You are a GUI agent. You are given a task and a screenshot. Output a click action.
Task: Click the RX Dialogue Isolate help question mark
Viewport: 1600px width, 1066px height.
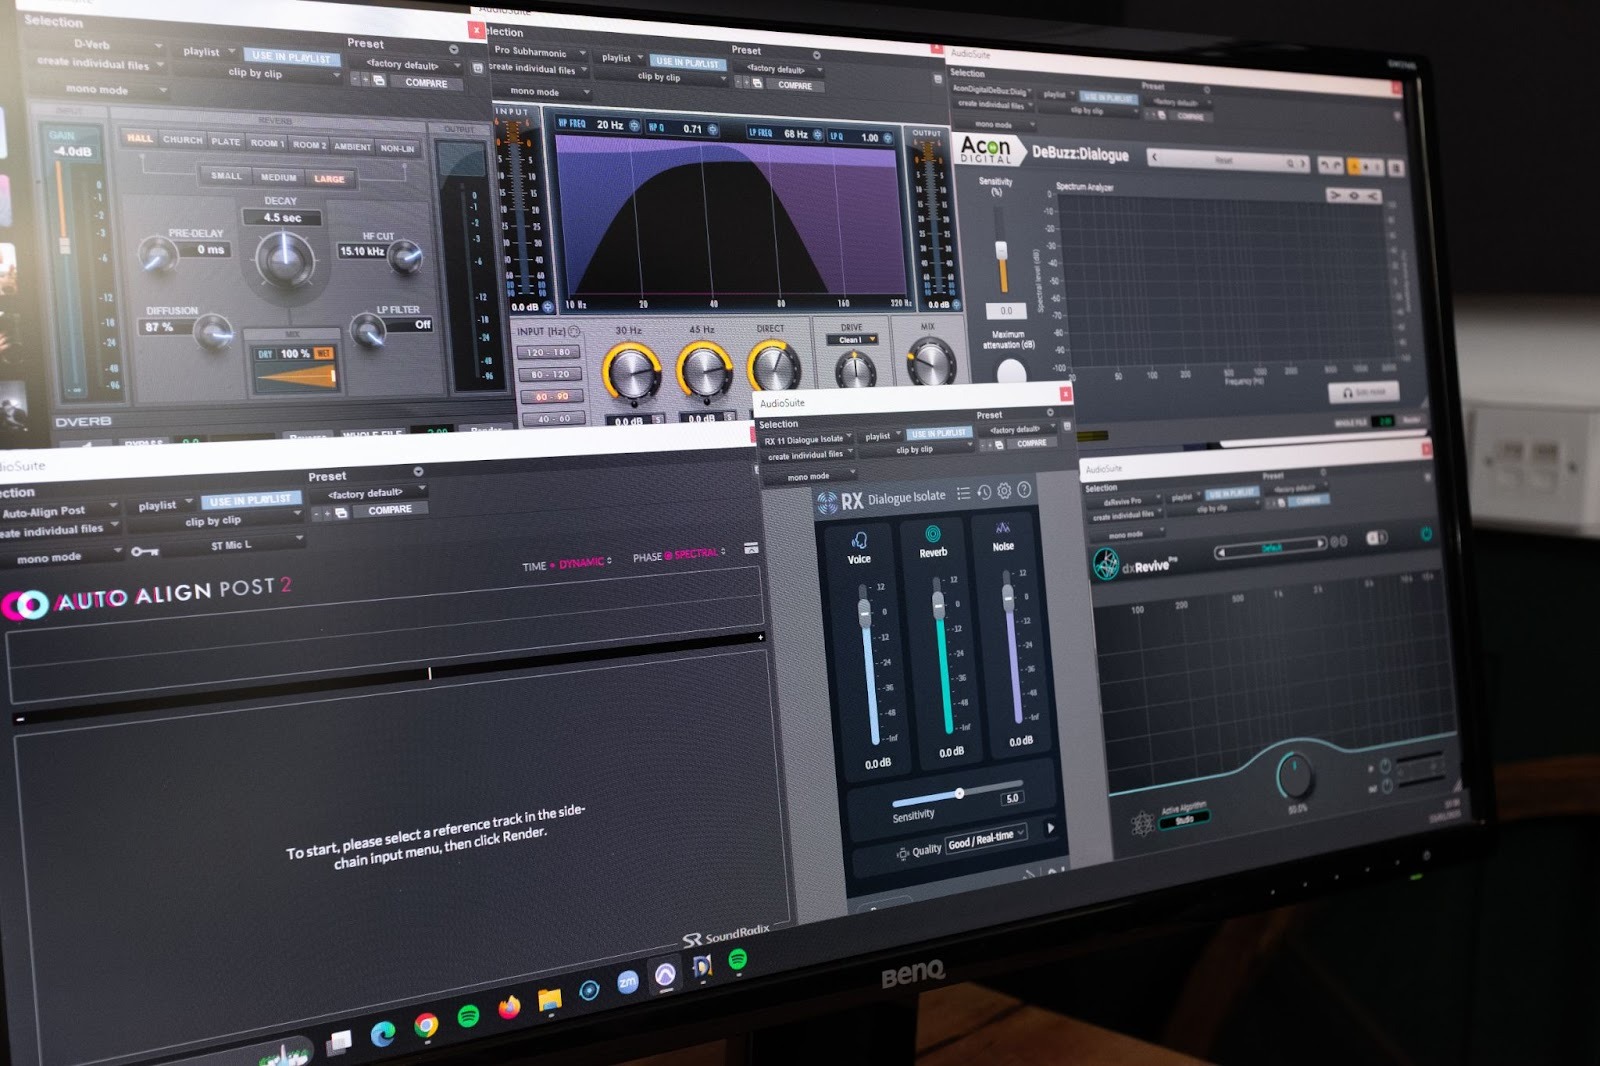[1024, 490]
